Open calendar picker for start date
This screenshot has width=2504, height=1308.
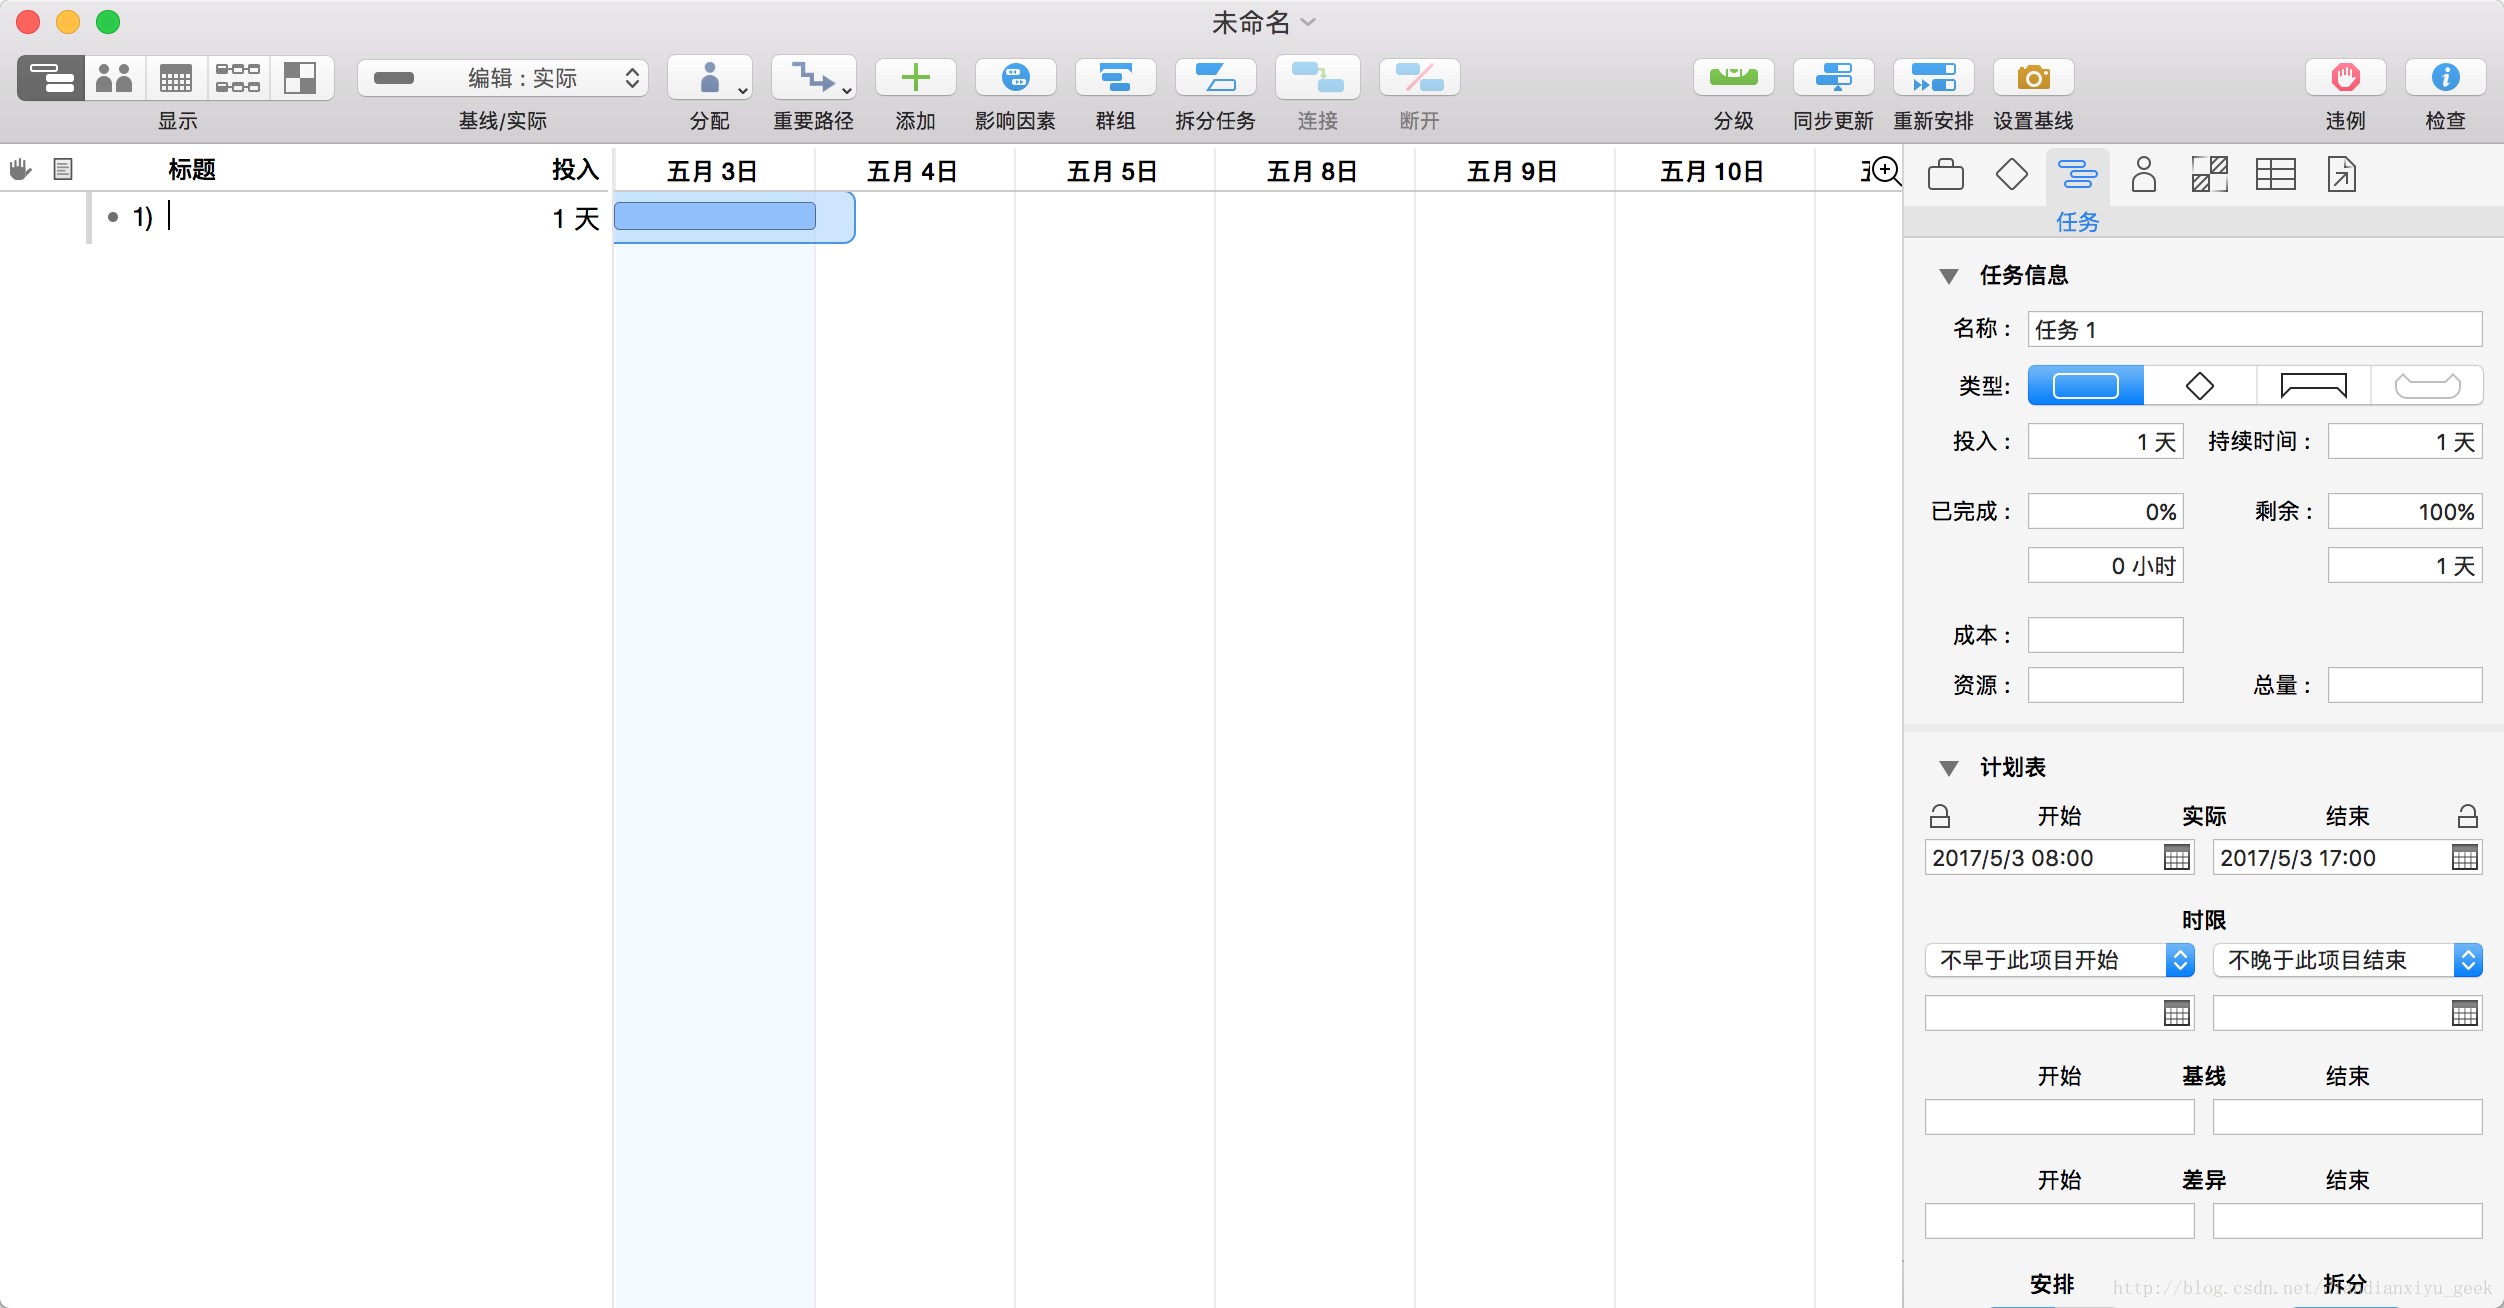tap(2176, 858)
